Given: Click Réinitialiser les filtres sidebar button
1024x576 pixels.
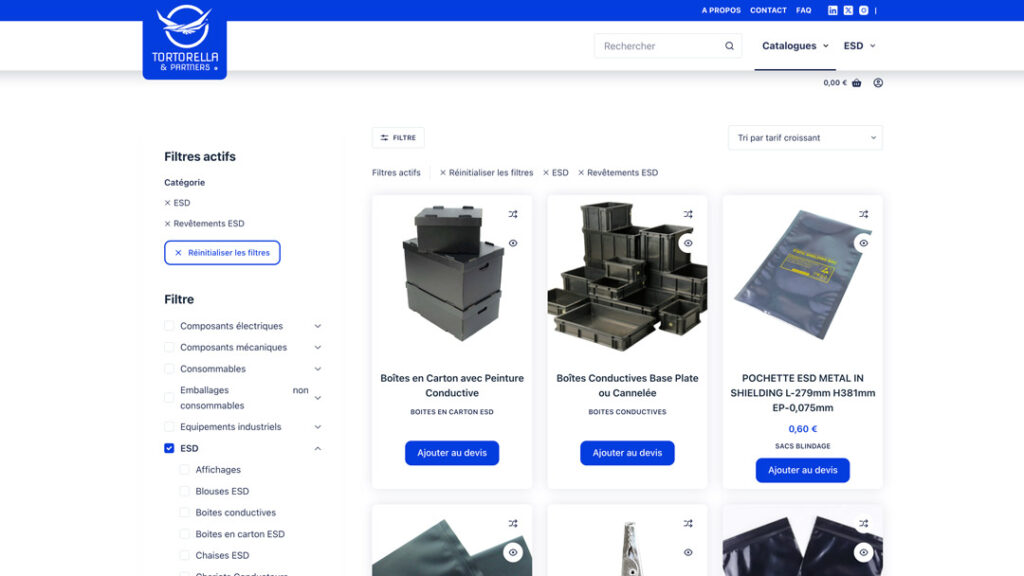Looking at the screenshot, I should tap(222, 253).
